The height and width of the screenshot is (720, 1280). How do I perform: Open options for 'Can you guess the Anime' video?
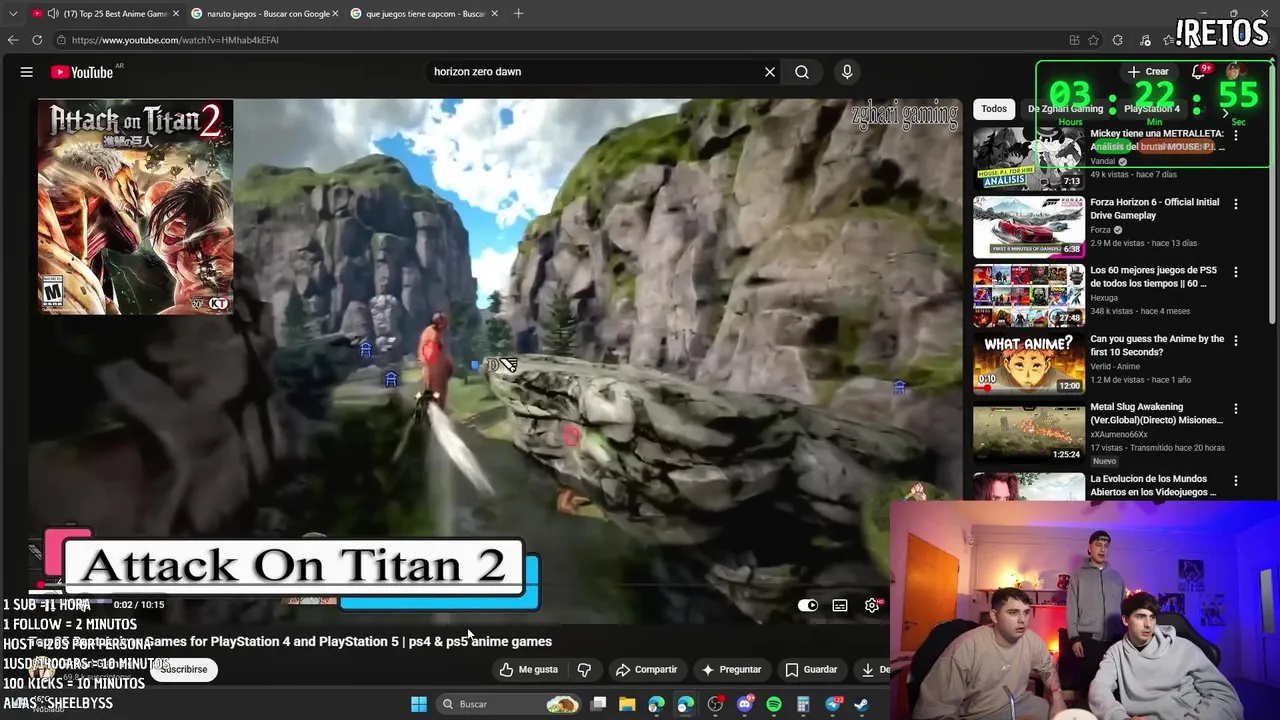coord(1236,341)
